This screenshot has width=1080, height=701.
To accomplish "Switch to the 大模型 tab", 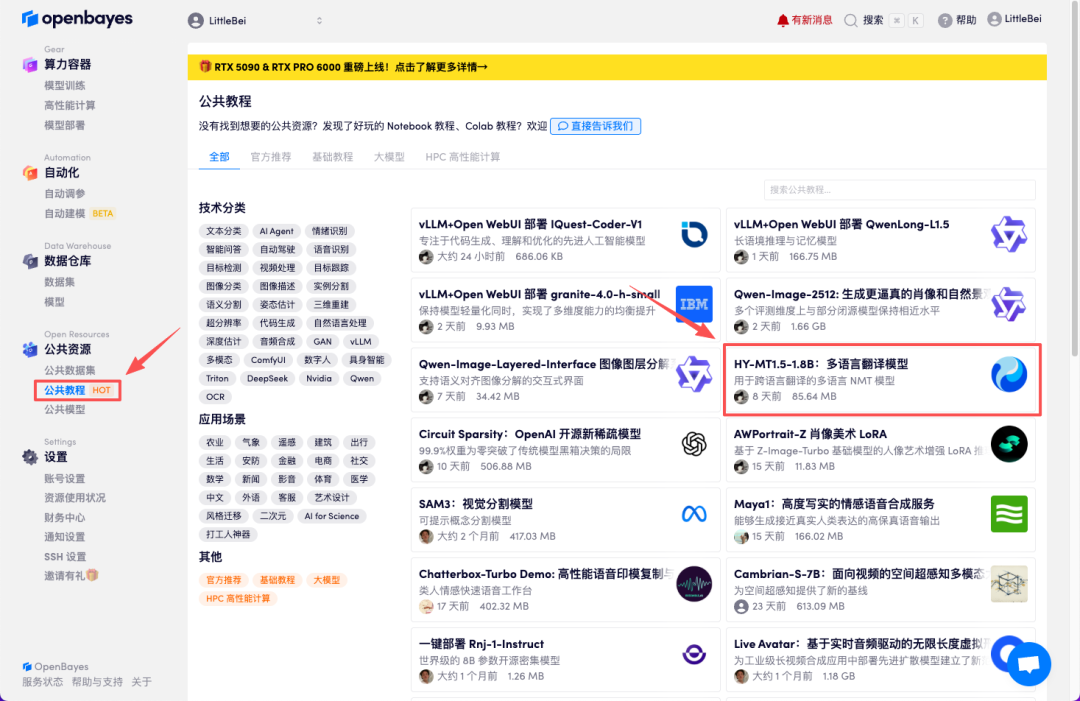I will (388, 157).
